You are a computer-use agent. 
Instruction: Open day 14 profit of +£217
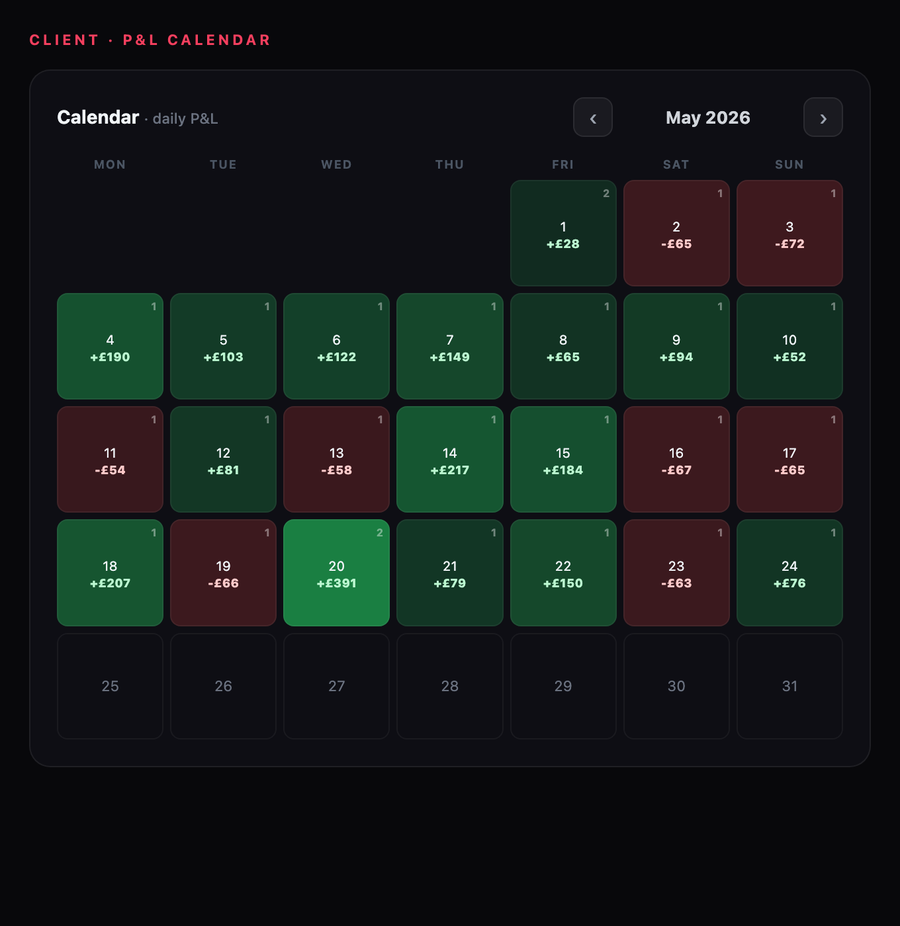coord(450,459)
